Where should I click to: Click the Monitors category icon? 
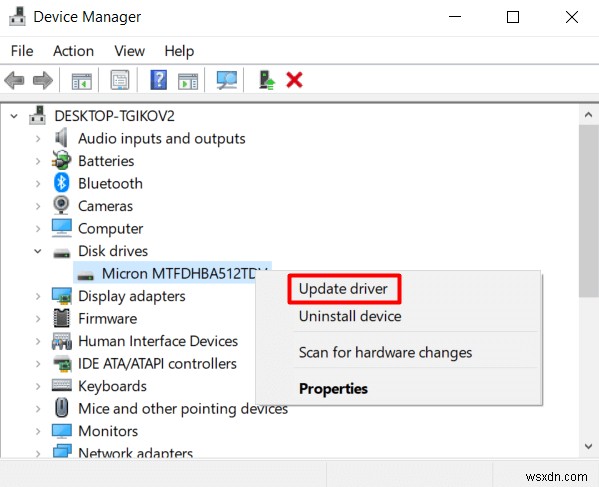pyautogui.click(x=62, y=431)
